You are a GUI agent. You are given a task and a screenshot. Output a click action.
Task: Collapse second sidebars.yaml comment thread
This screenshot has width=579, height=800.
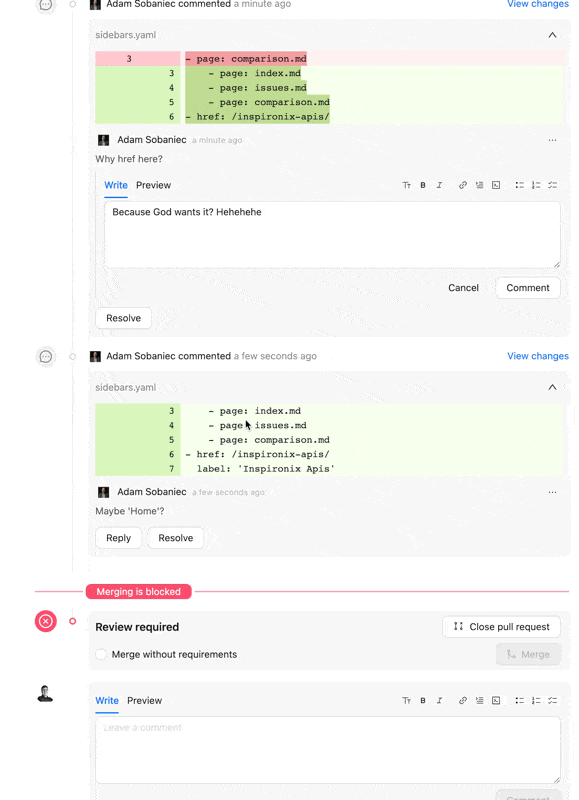coord(552,387)
